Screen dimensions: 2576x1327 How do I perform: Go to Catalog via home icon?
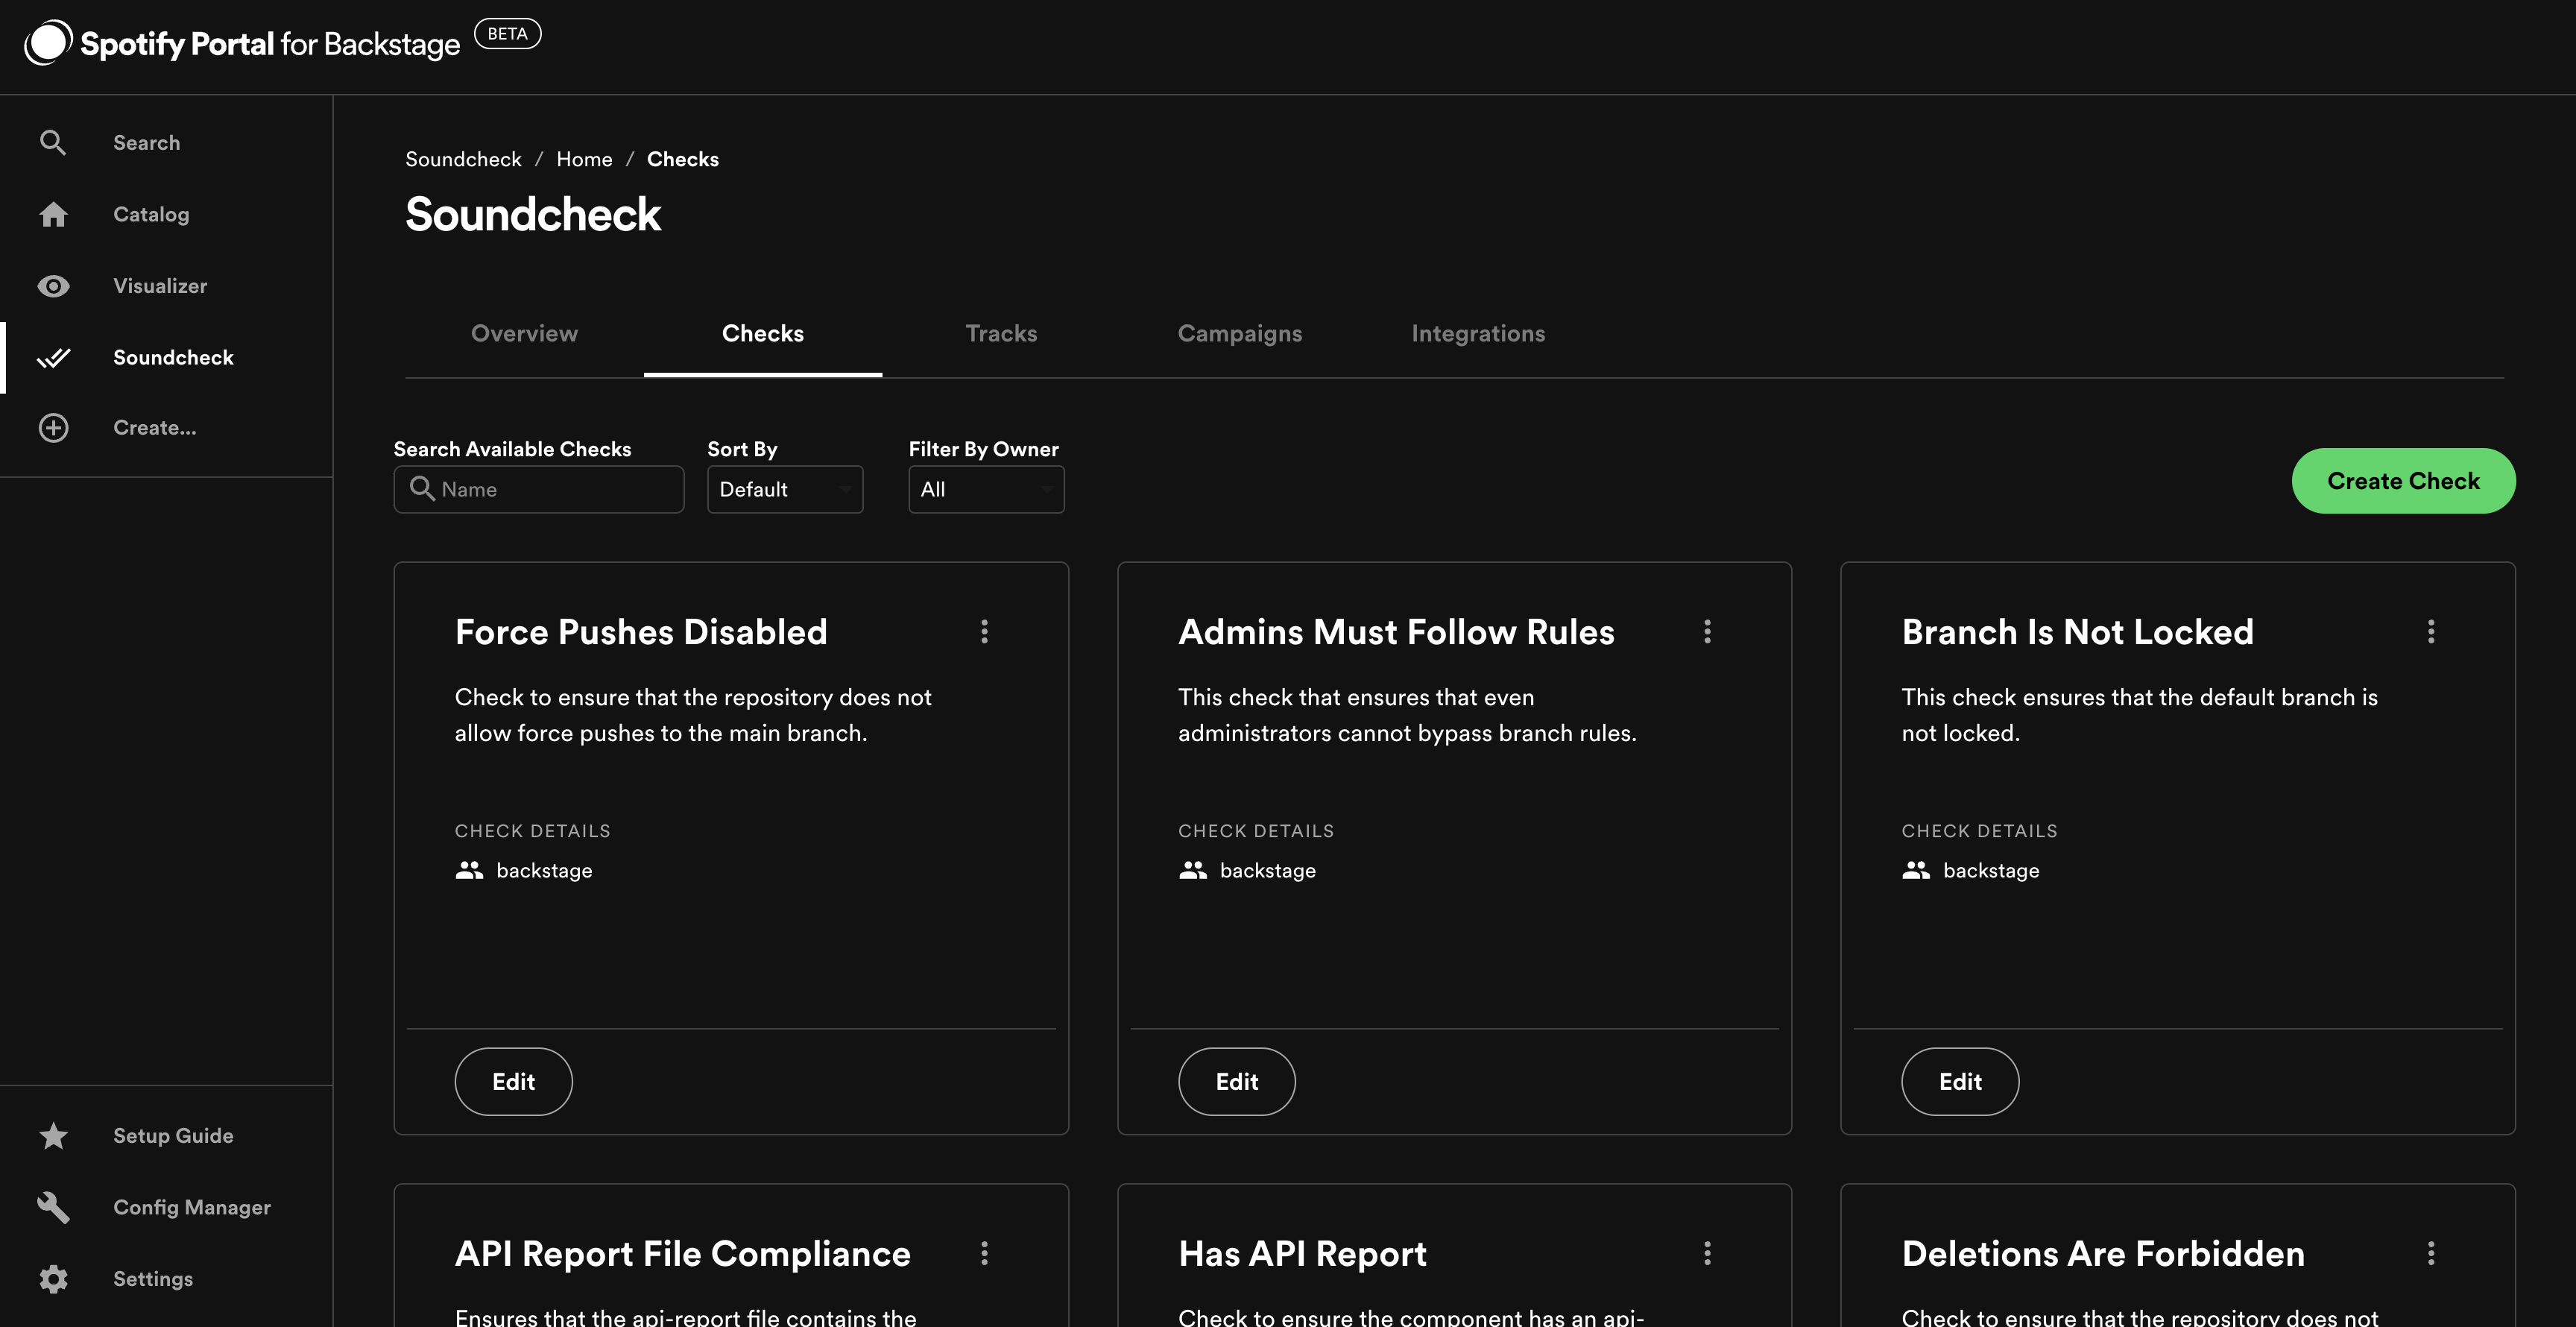[53, 214]
